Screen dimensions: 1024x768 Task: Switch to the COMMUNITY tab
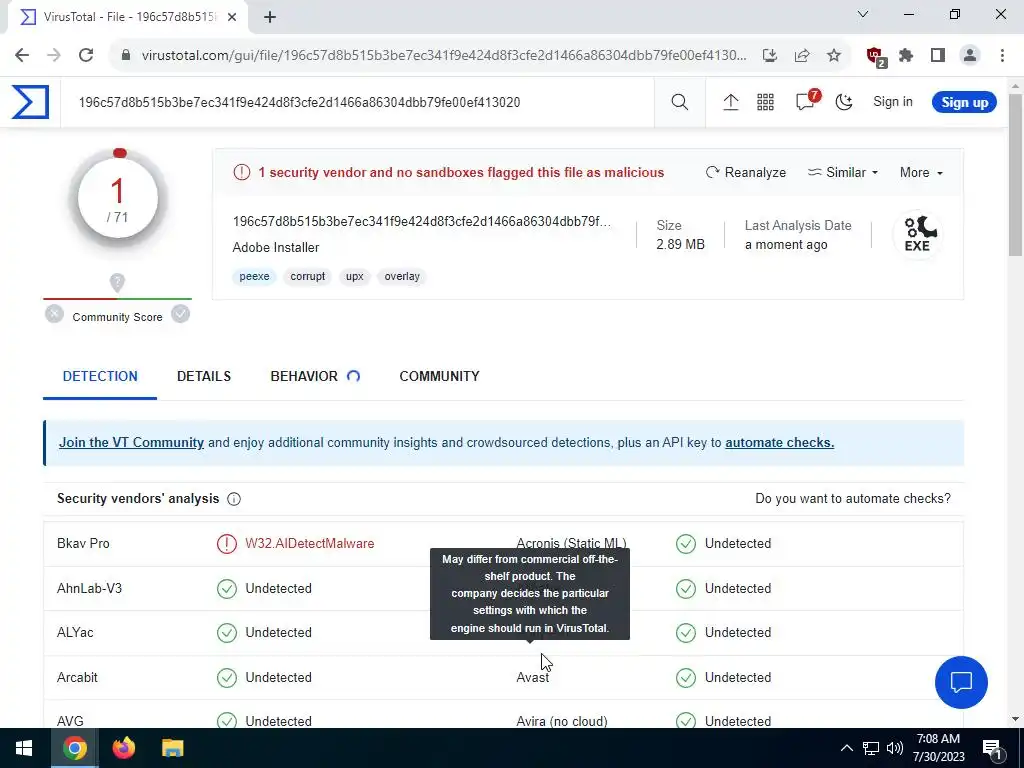tap(440, 376)
